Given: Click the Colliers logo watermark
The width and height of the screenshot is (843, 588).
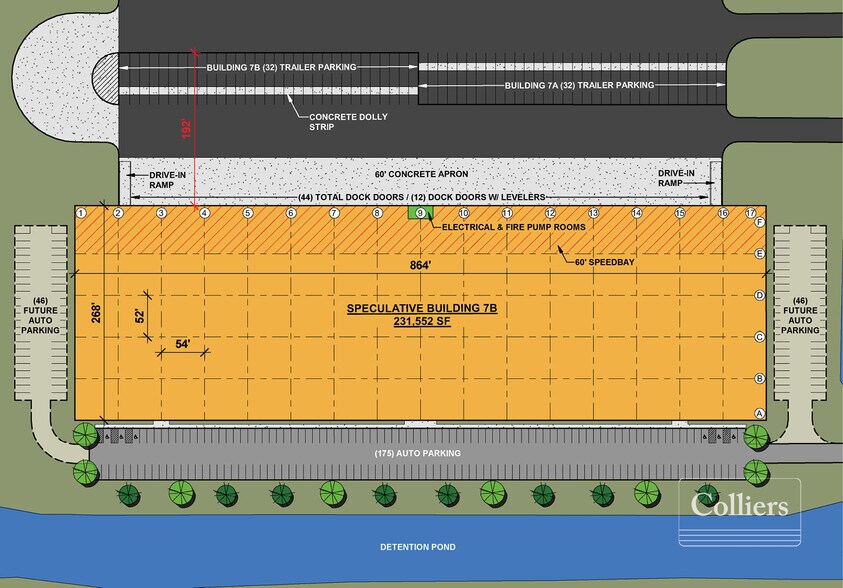Looking at the screenshot, I should 740,505.
